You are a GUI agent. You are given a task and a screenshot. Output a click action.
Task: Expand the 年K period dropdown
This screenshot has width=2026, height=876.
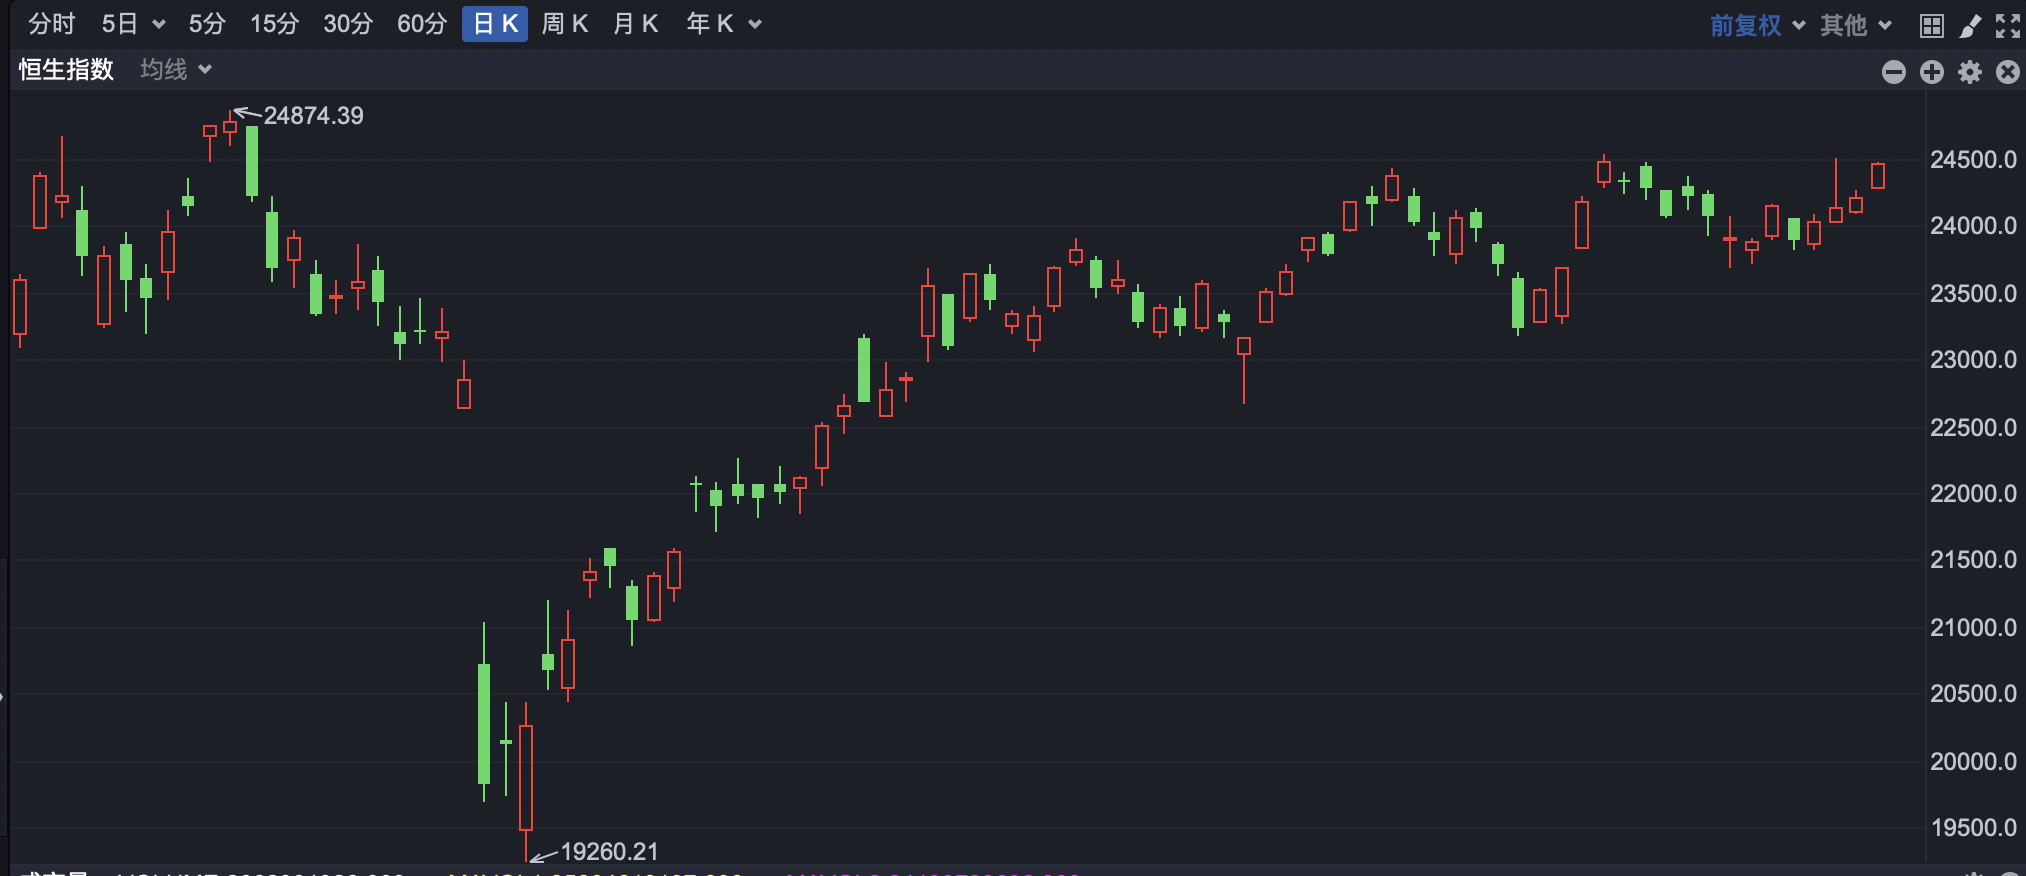click(x=755, y=25)
